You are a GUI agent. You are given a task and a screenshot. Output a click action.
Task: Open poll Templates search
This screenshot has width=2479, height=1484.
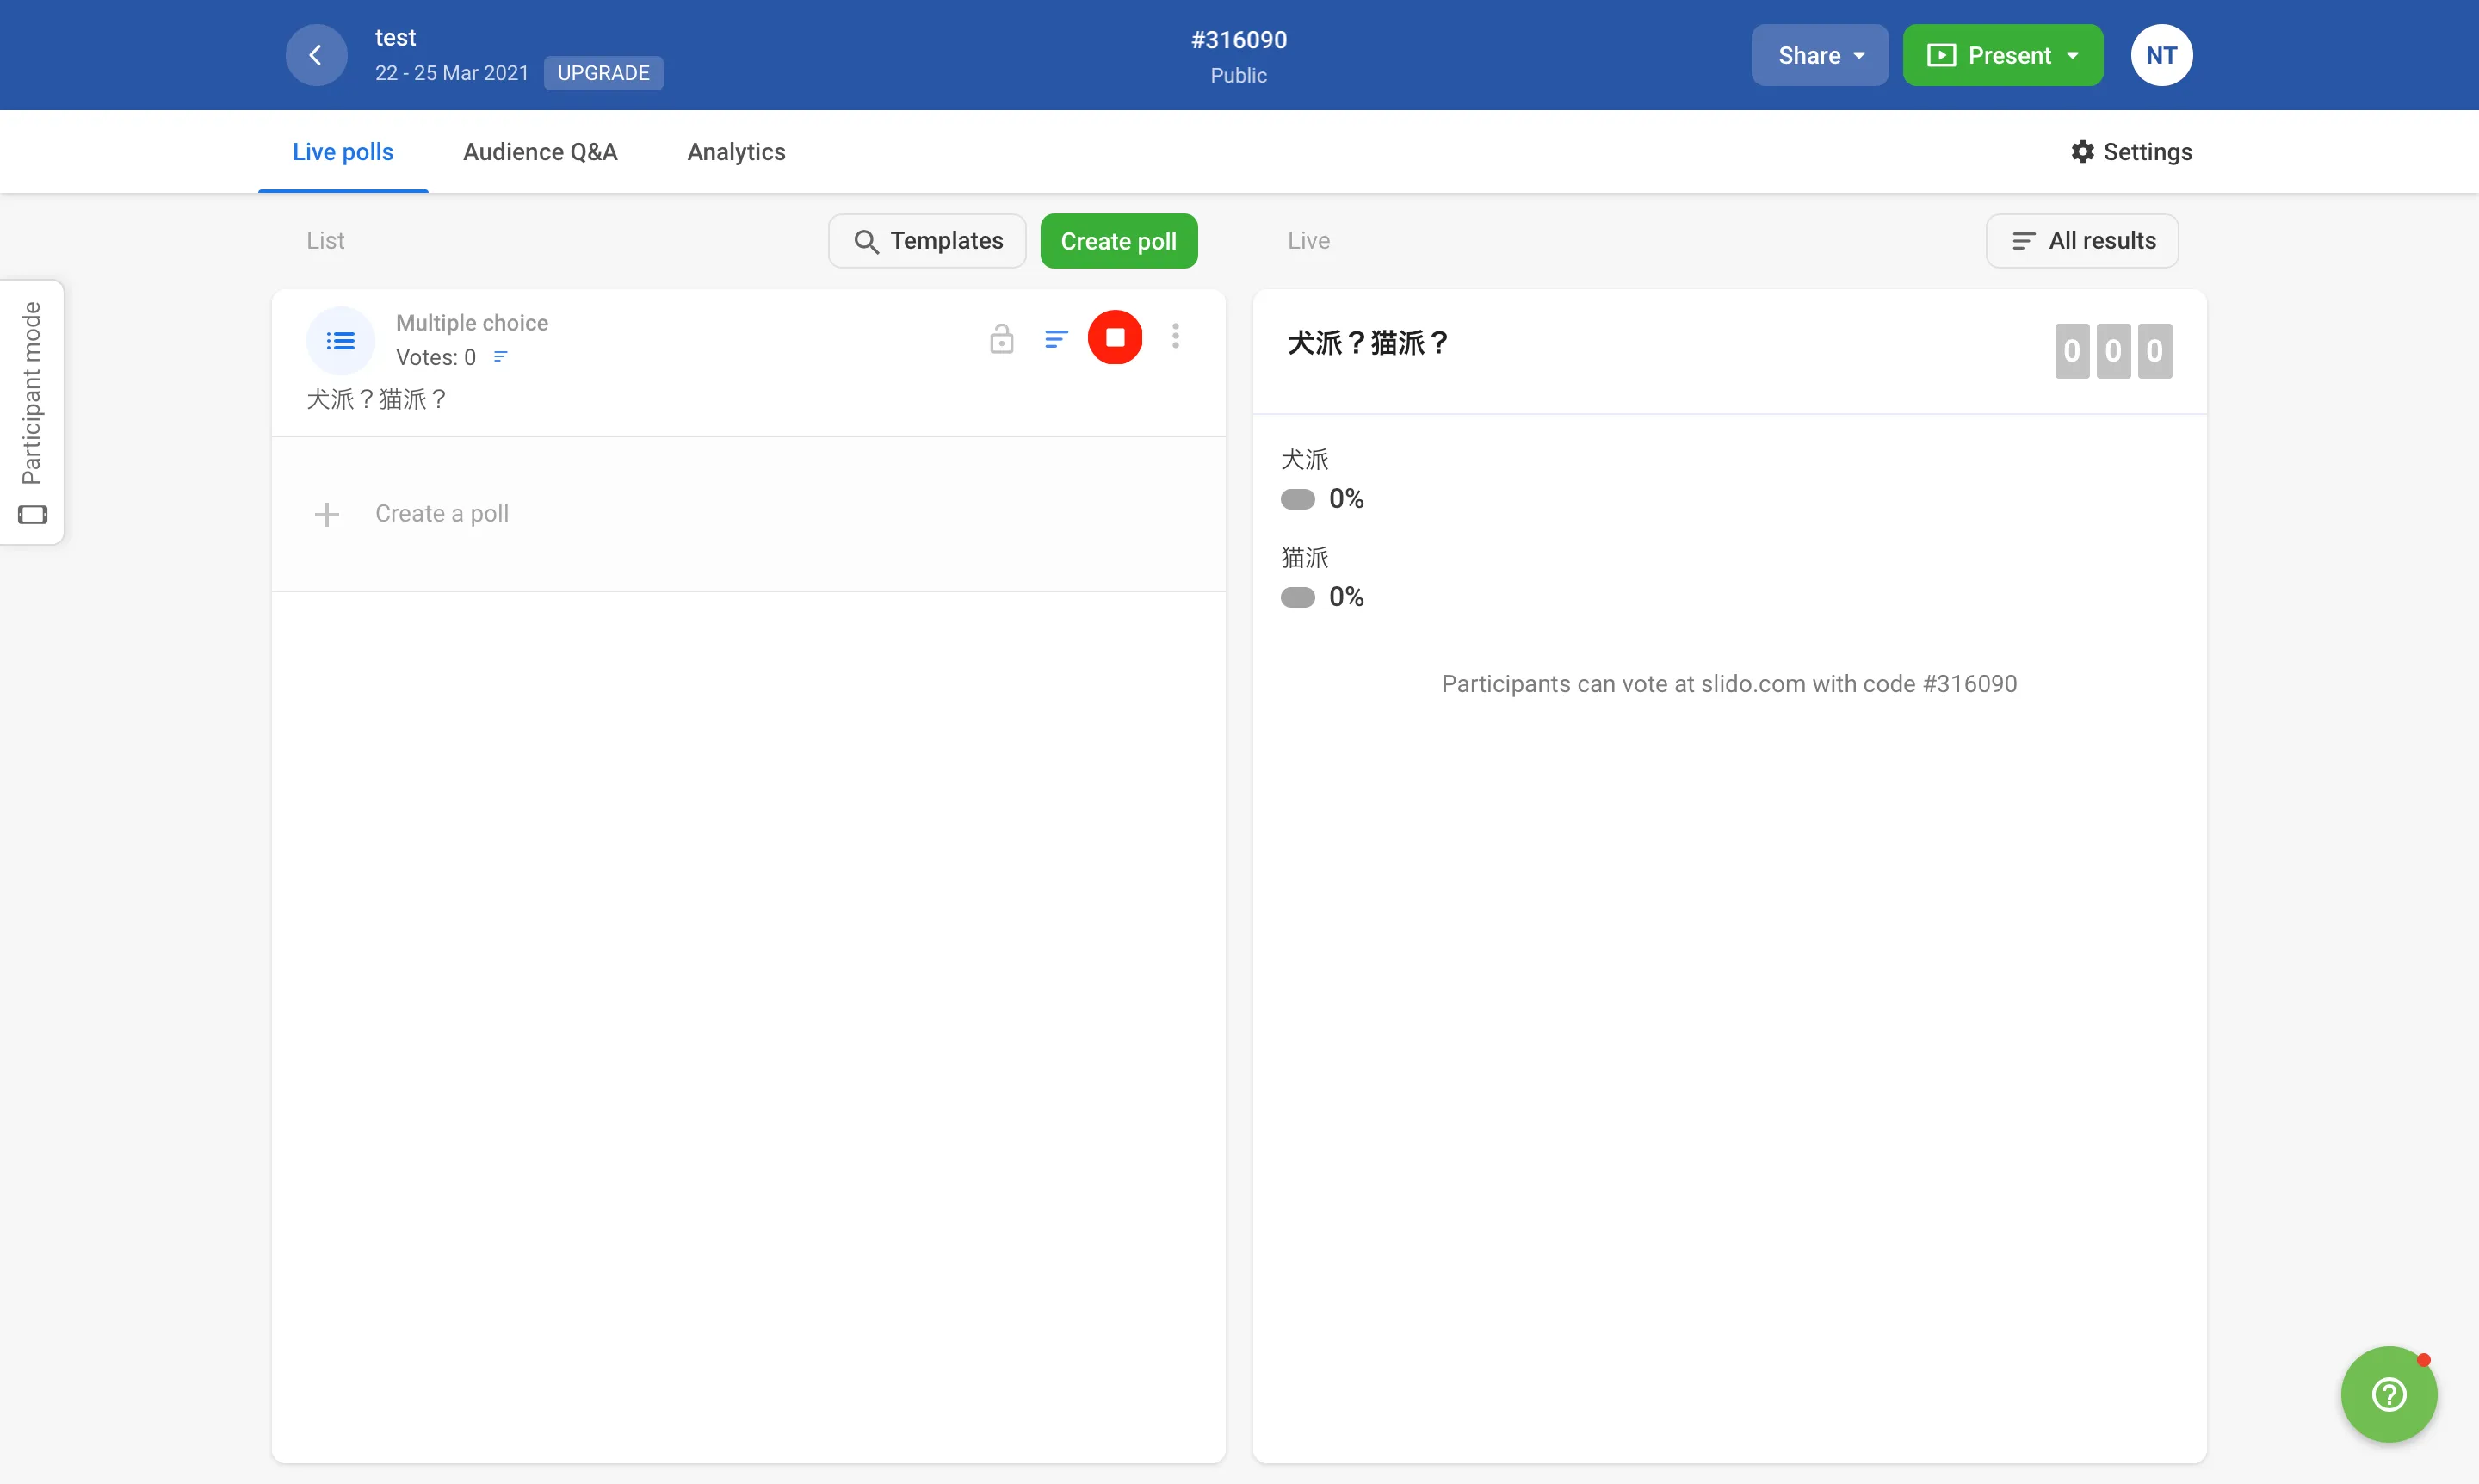point(927,241)
